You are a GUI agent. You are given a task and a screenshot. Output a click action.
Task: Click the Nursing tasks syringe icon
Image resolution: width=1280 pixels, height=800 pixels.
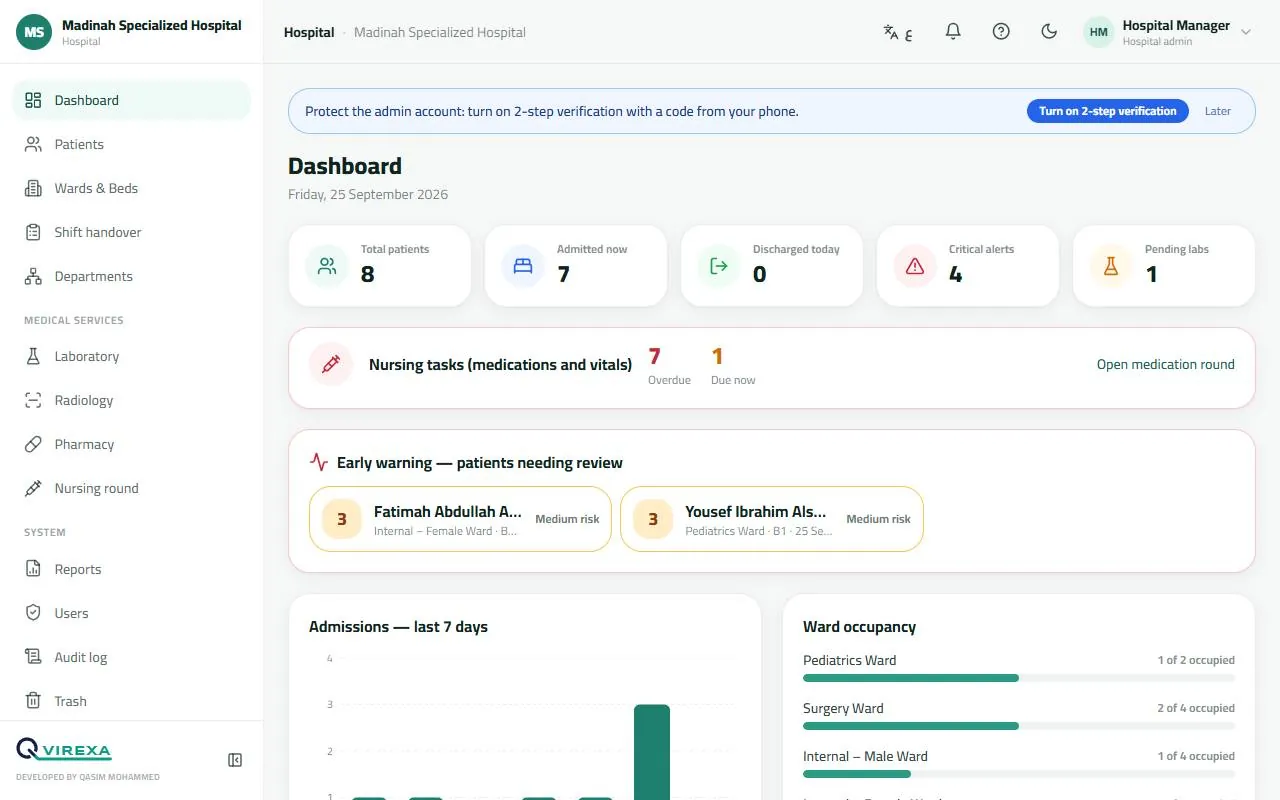pyautogui.click(x=331, y=365)
